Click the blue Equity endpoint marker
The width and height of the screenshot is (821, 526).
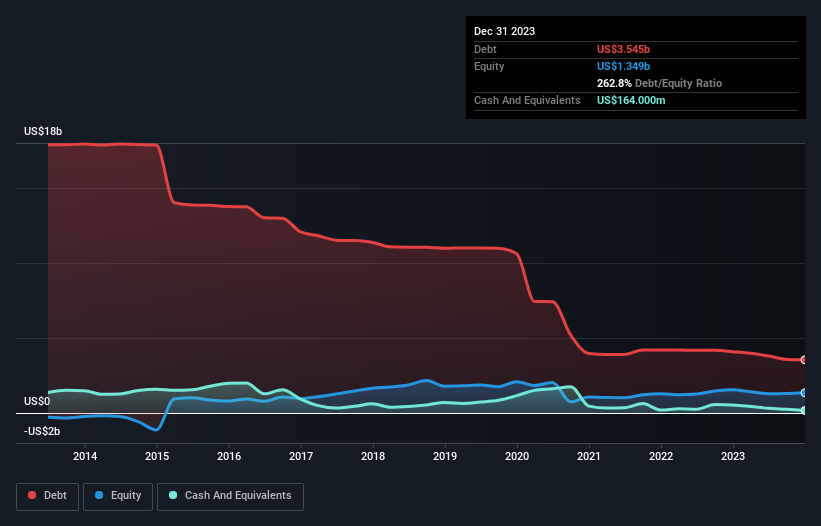804,393
